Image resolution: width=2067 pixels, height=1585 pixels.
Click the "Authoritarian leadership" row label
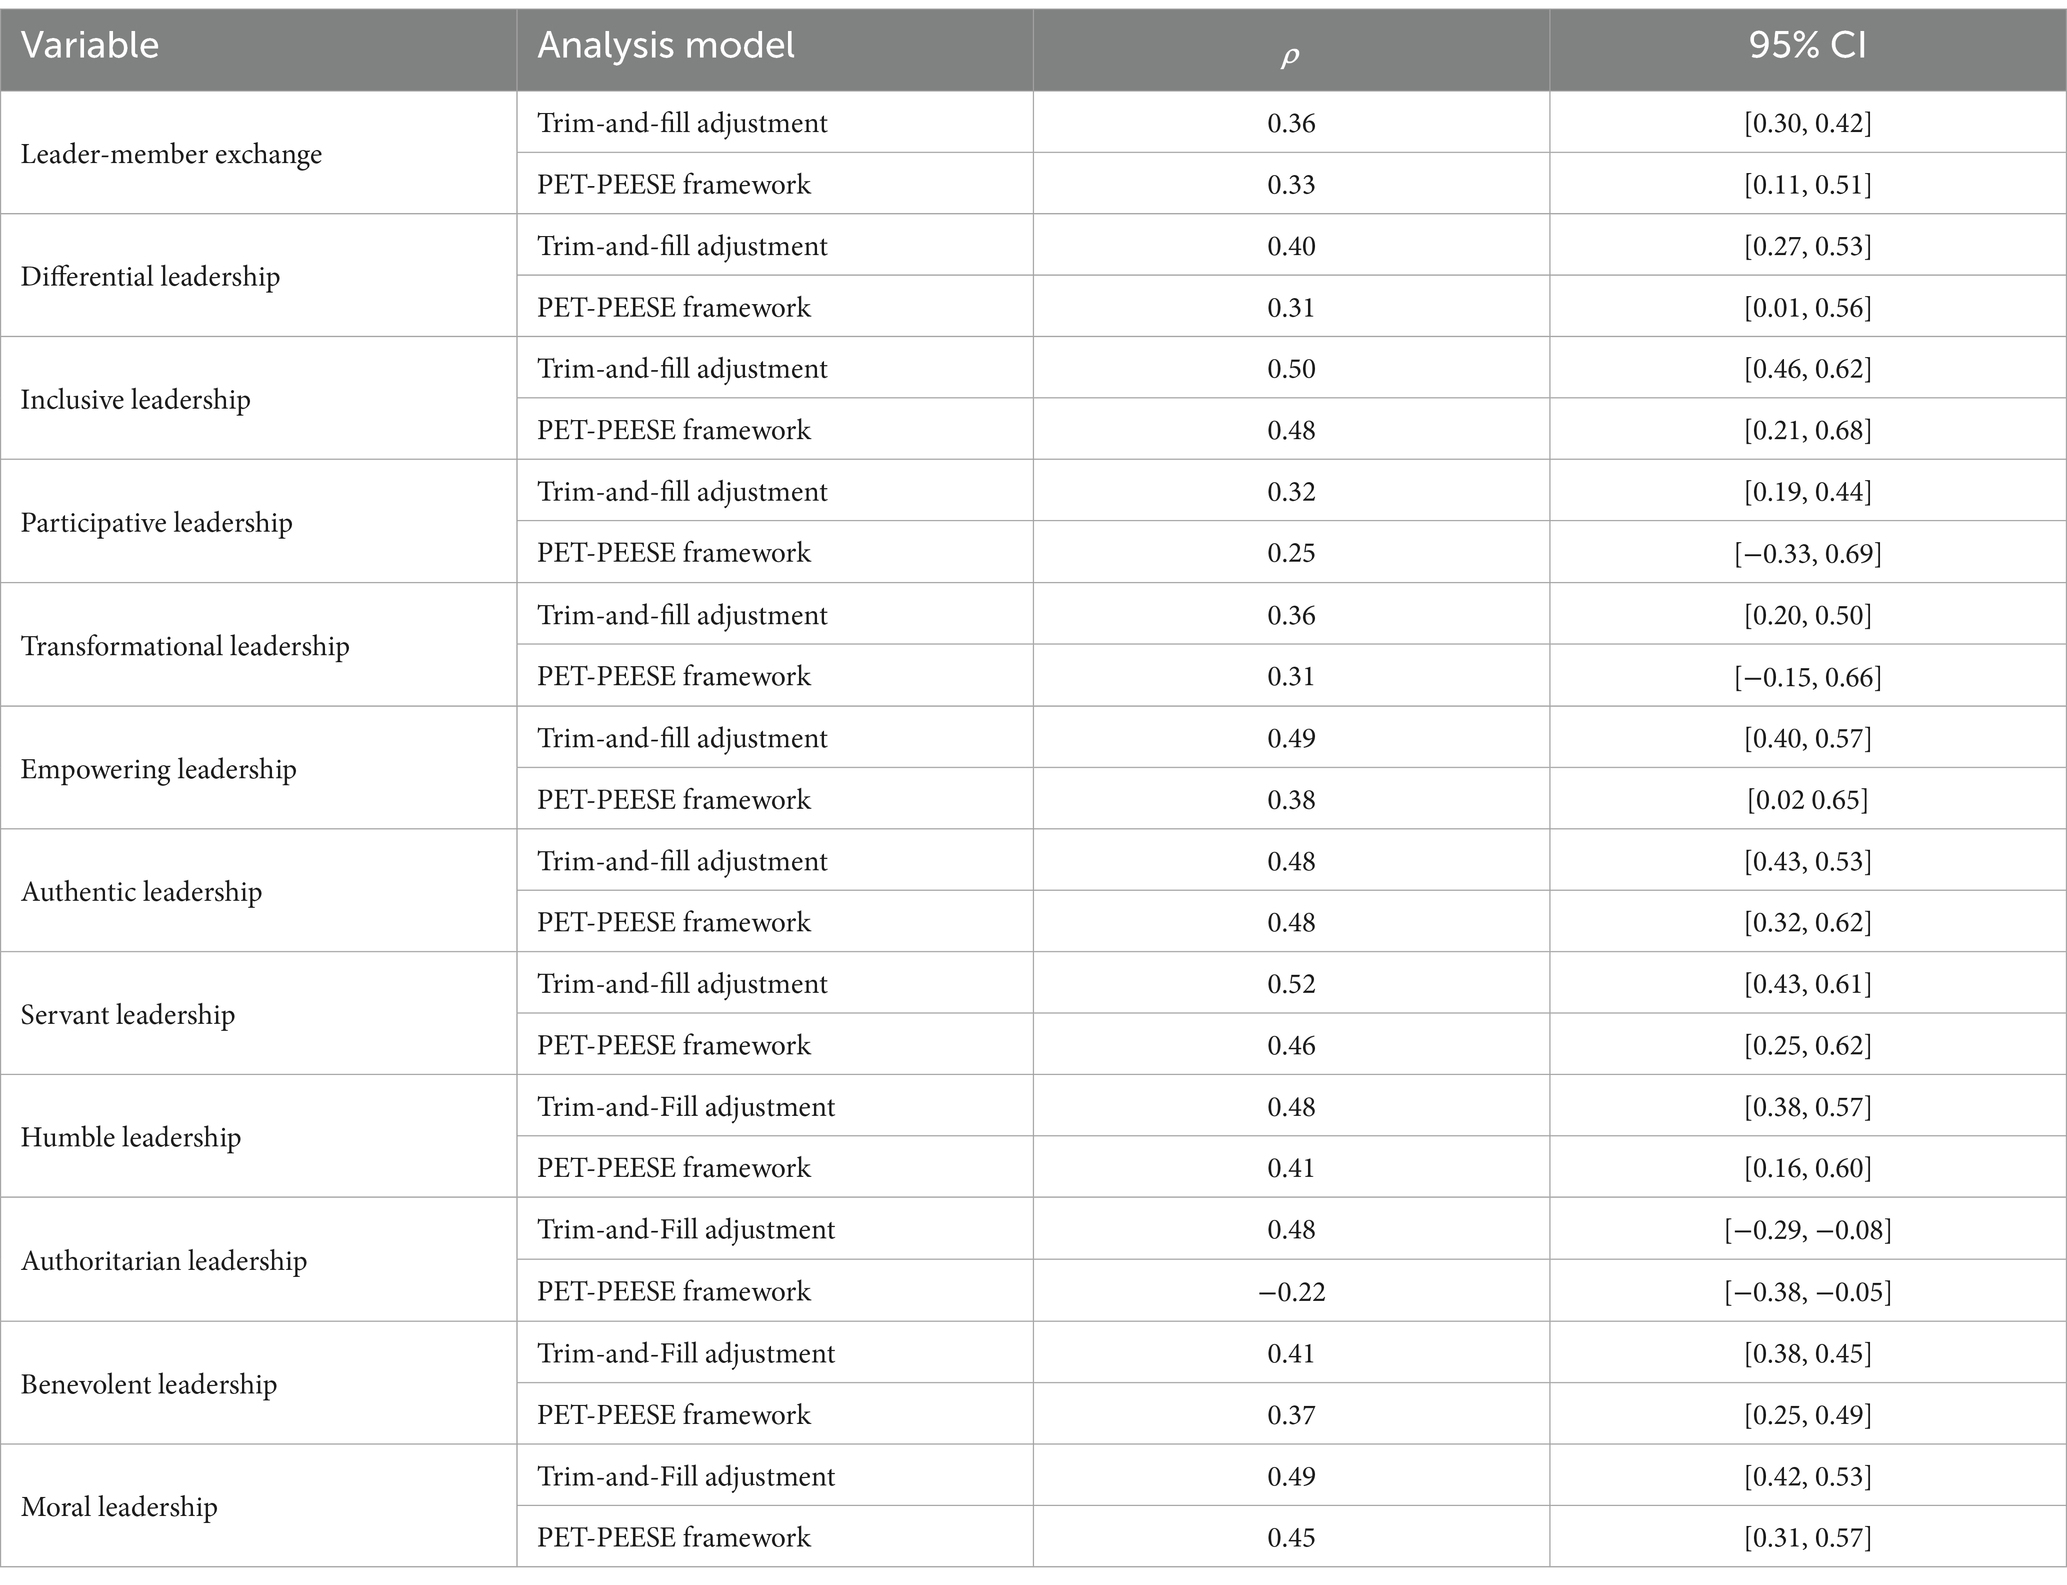163,1261
